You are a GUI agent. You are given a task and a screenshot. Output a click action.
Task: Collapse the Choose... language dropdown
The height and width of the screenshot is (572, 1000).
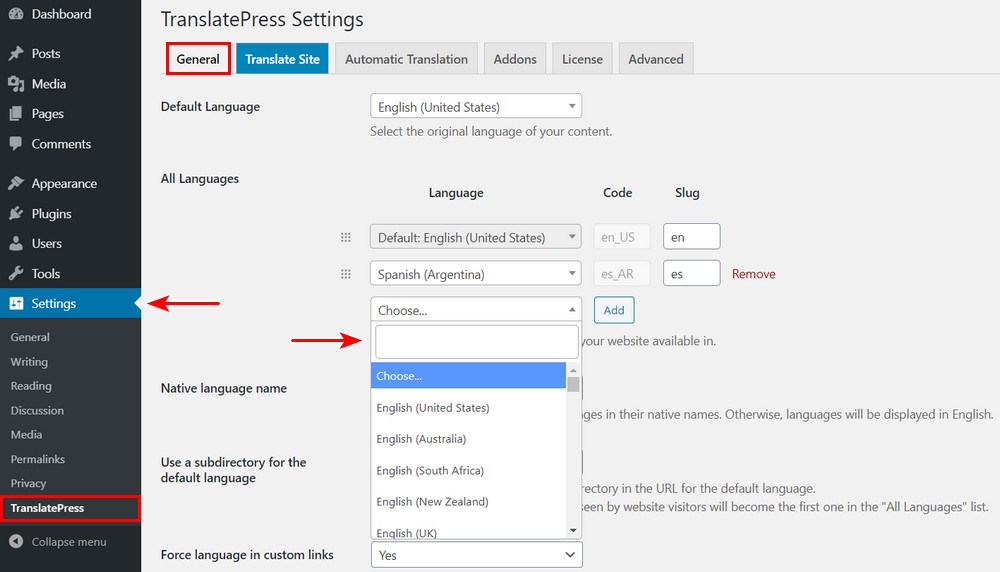click(x=476, y=310)
